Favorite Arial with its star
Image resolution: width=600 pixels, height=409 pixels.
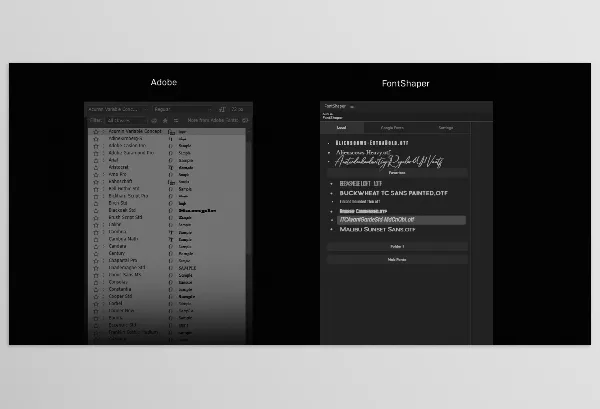96,160
